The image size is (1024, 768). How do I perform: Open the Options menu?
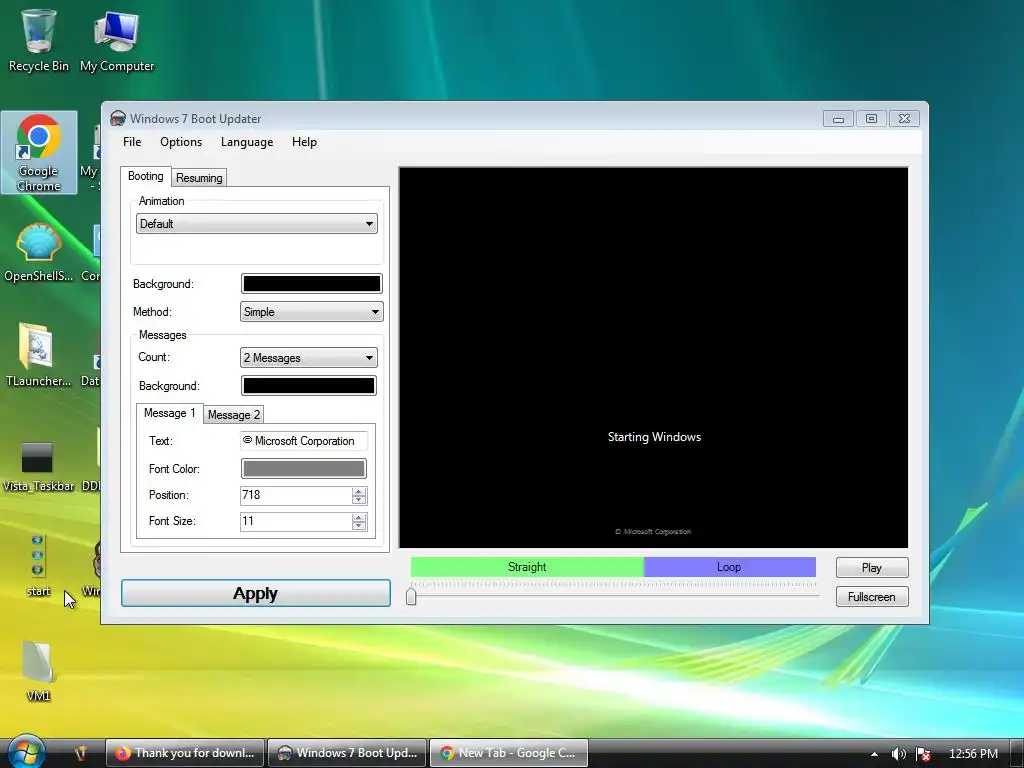[x=181, y=142]
